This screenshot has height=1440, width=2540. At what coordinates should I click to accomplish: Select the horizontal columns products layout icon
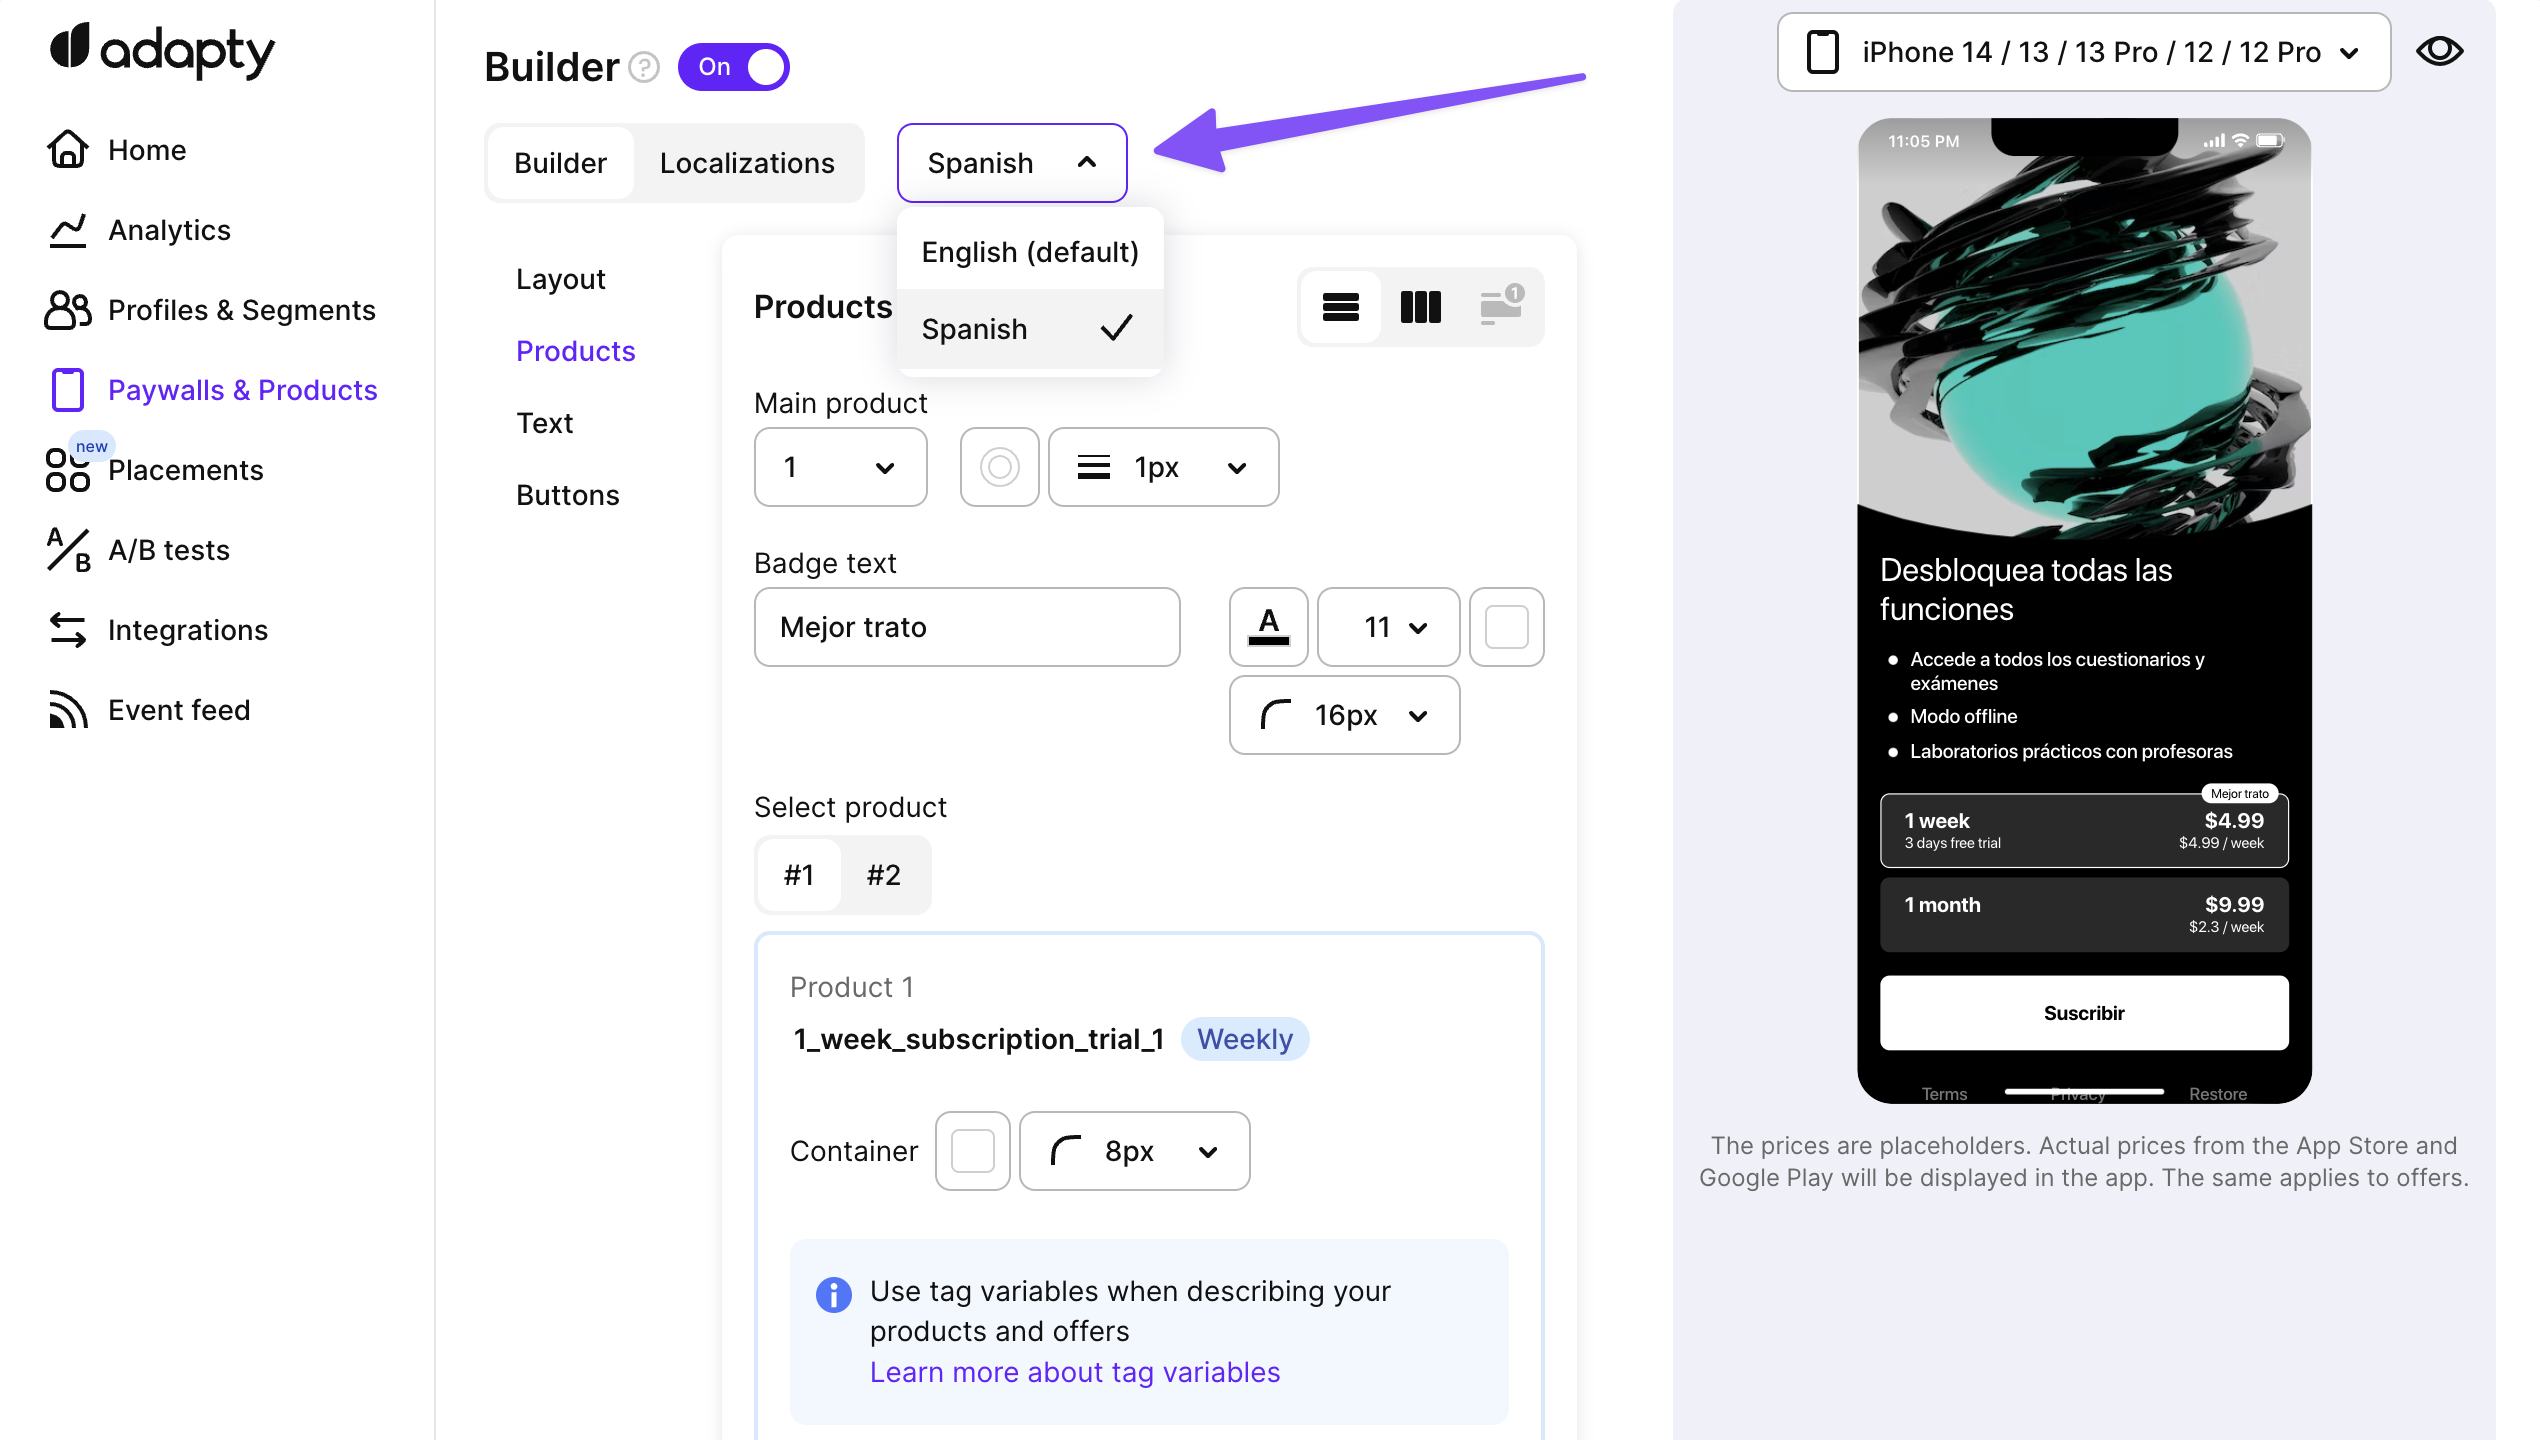(1420, 307)
